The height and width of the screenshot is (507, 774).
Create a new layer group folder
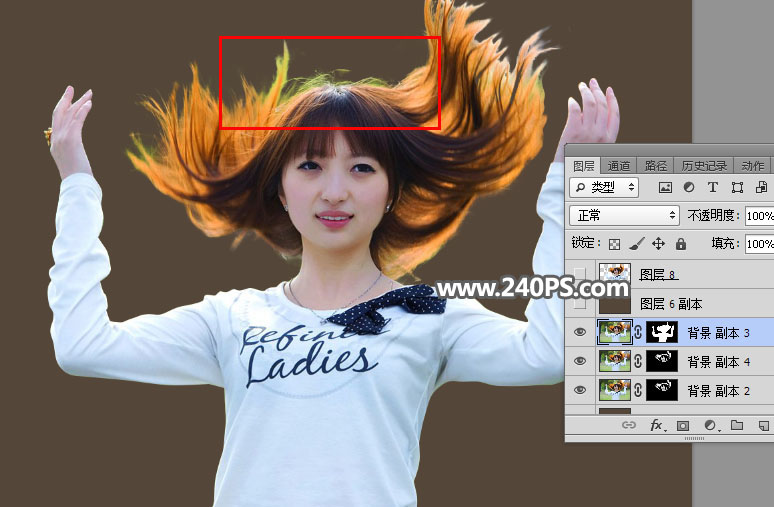tap(736, 425)
